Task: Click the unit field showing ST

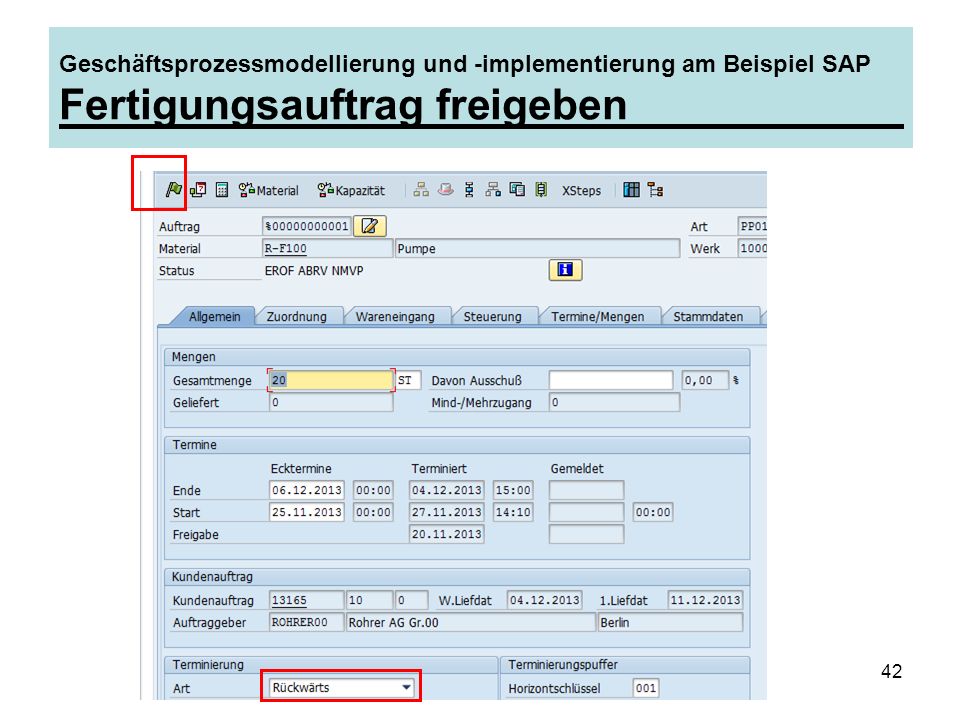Action: [x=408, y=380]
